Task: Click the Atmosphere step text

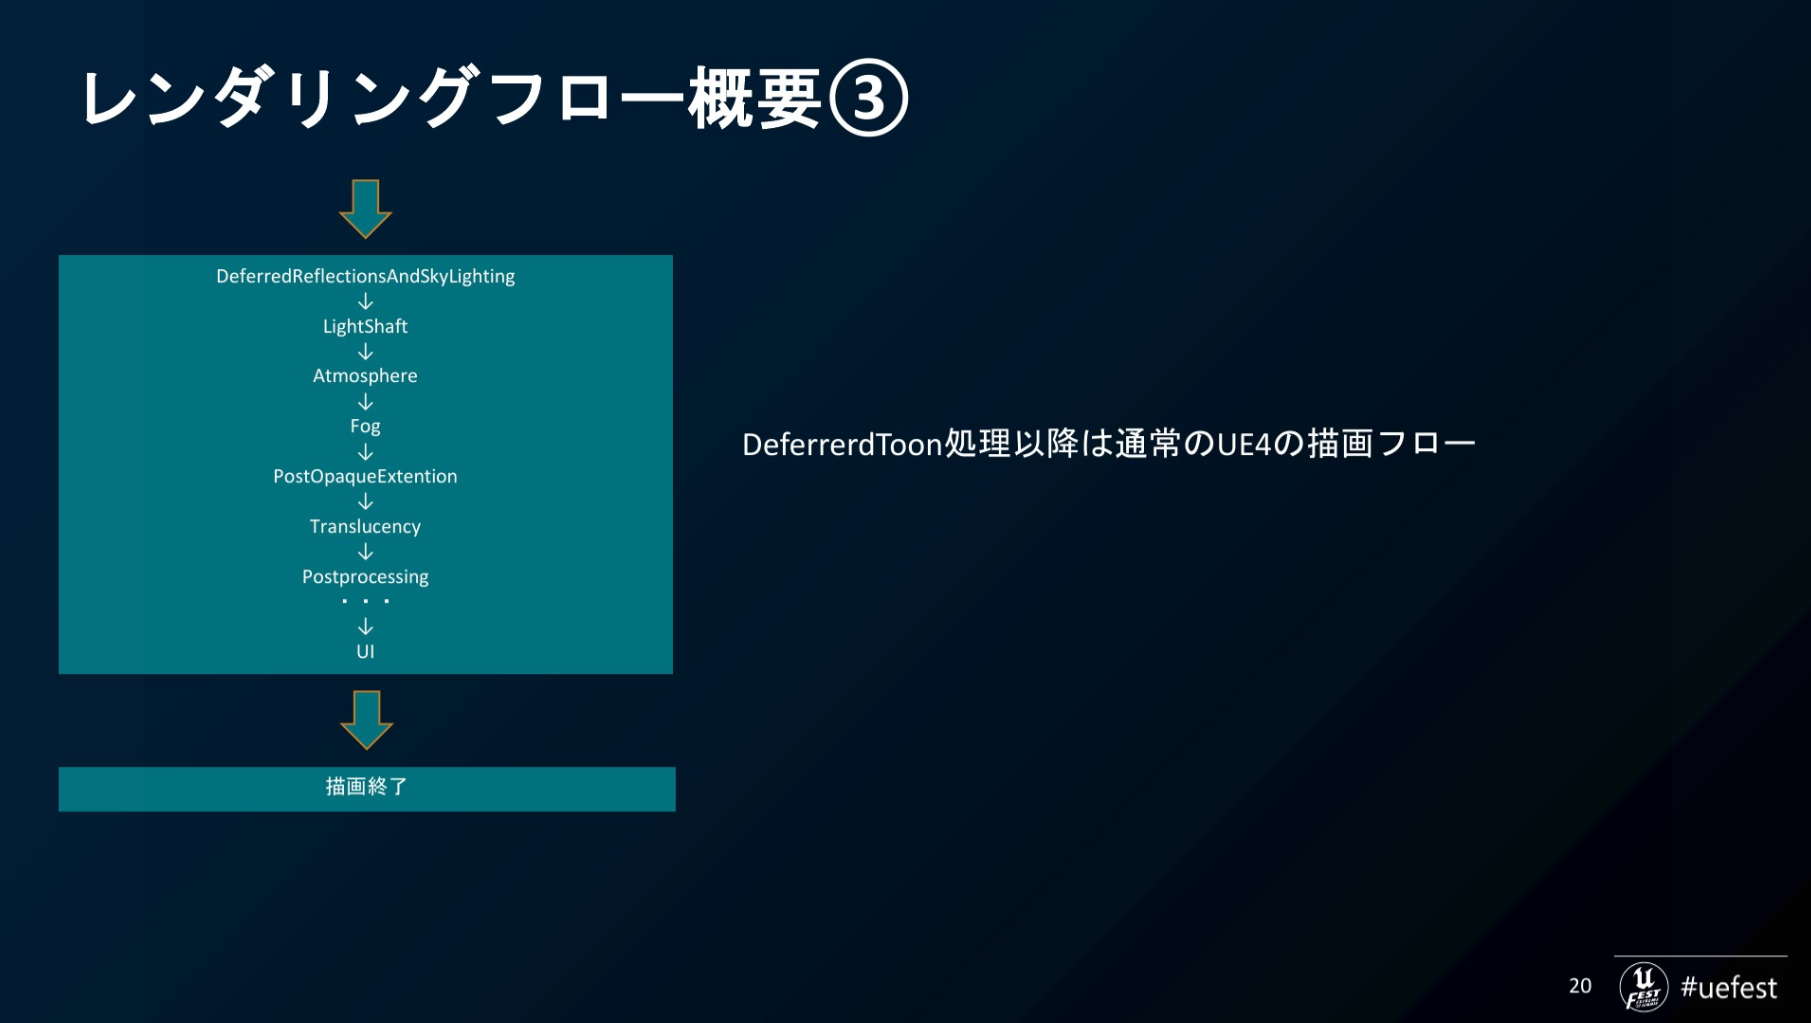Action: coord(365,376)
